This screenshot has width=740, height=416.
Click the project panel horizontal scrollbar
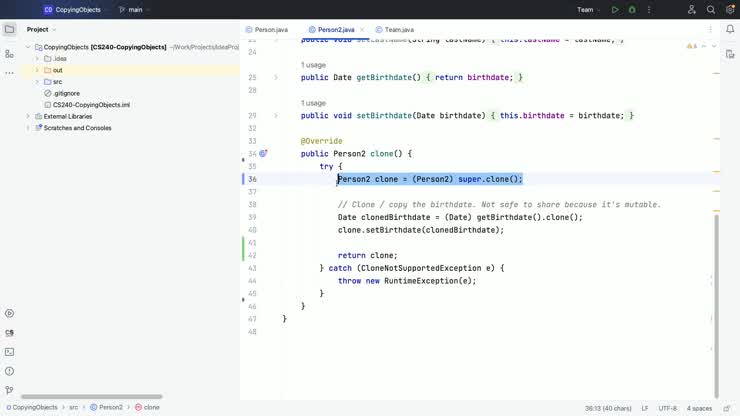coord(77,397)
